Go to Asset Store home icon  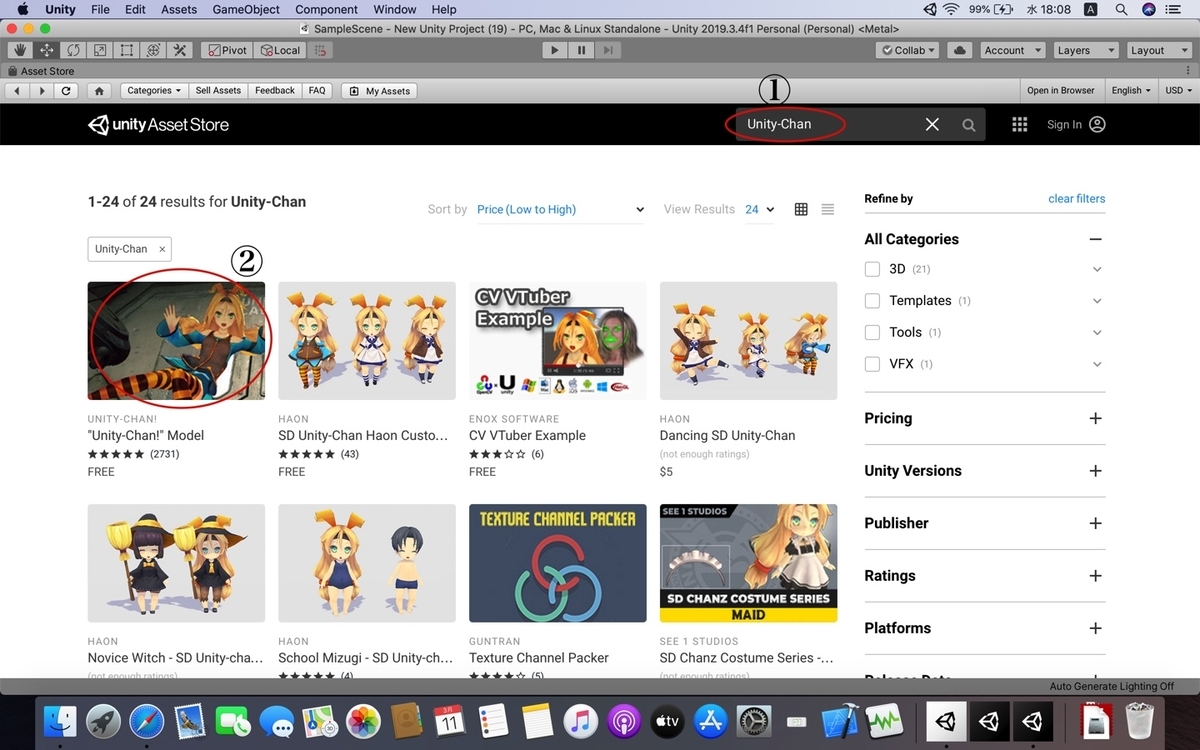[x=99, y=90]
